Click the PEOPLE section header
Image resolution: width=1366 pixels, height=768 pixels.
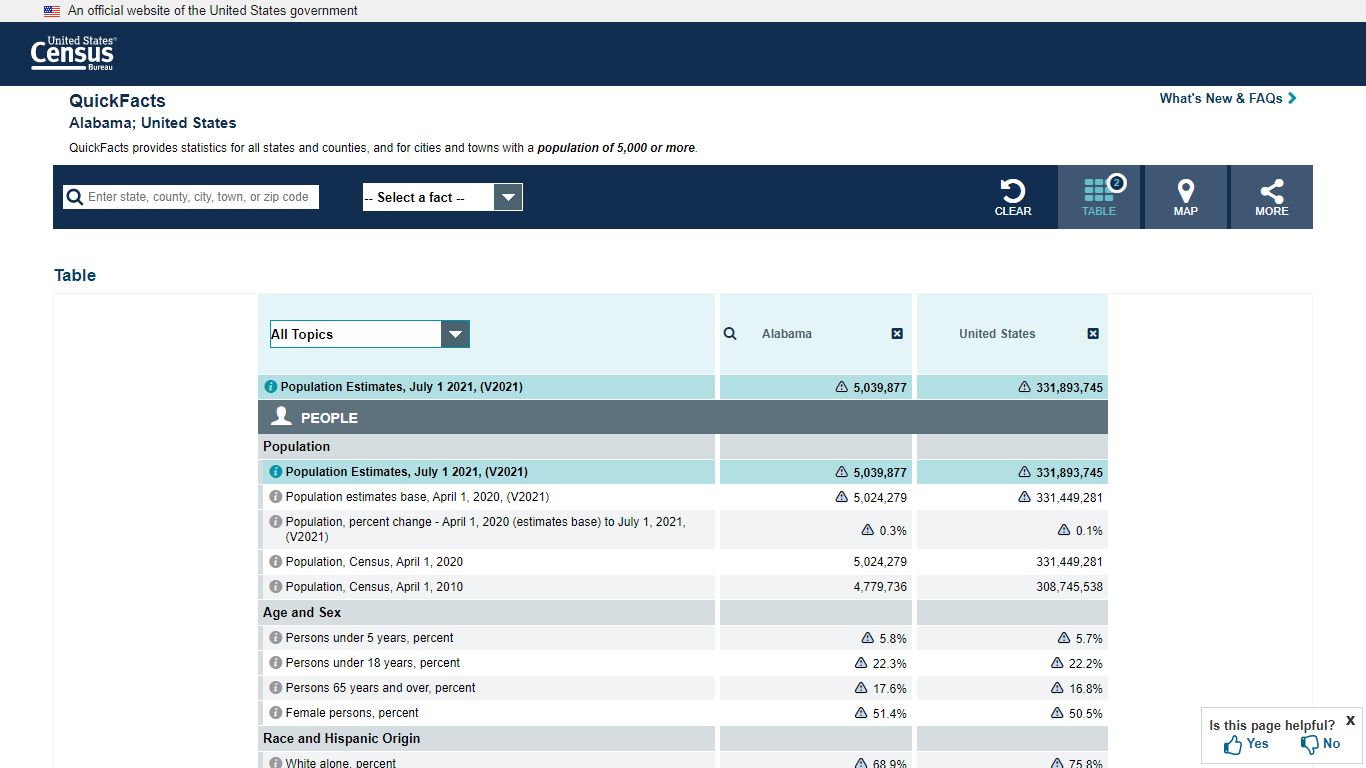point(683,417)
